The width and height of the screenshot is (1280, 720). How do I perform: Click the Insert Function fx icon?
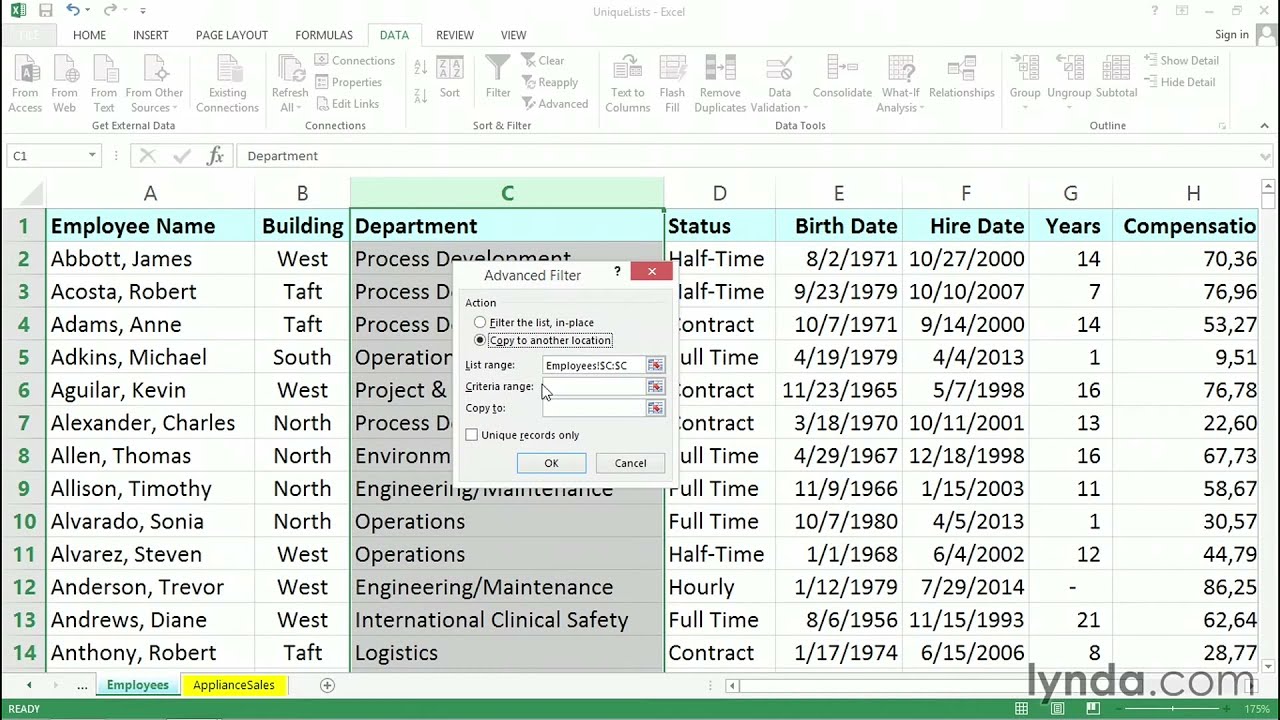(215, 156)
